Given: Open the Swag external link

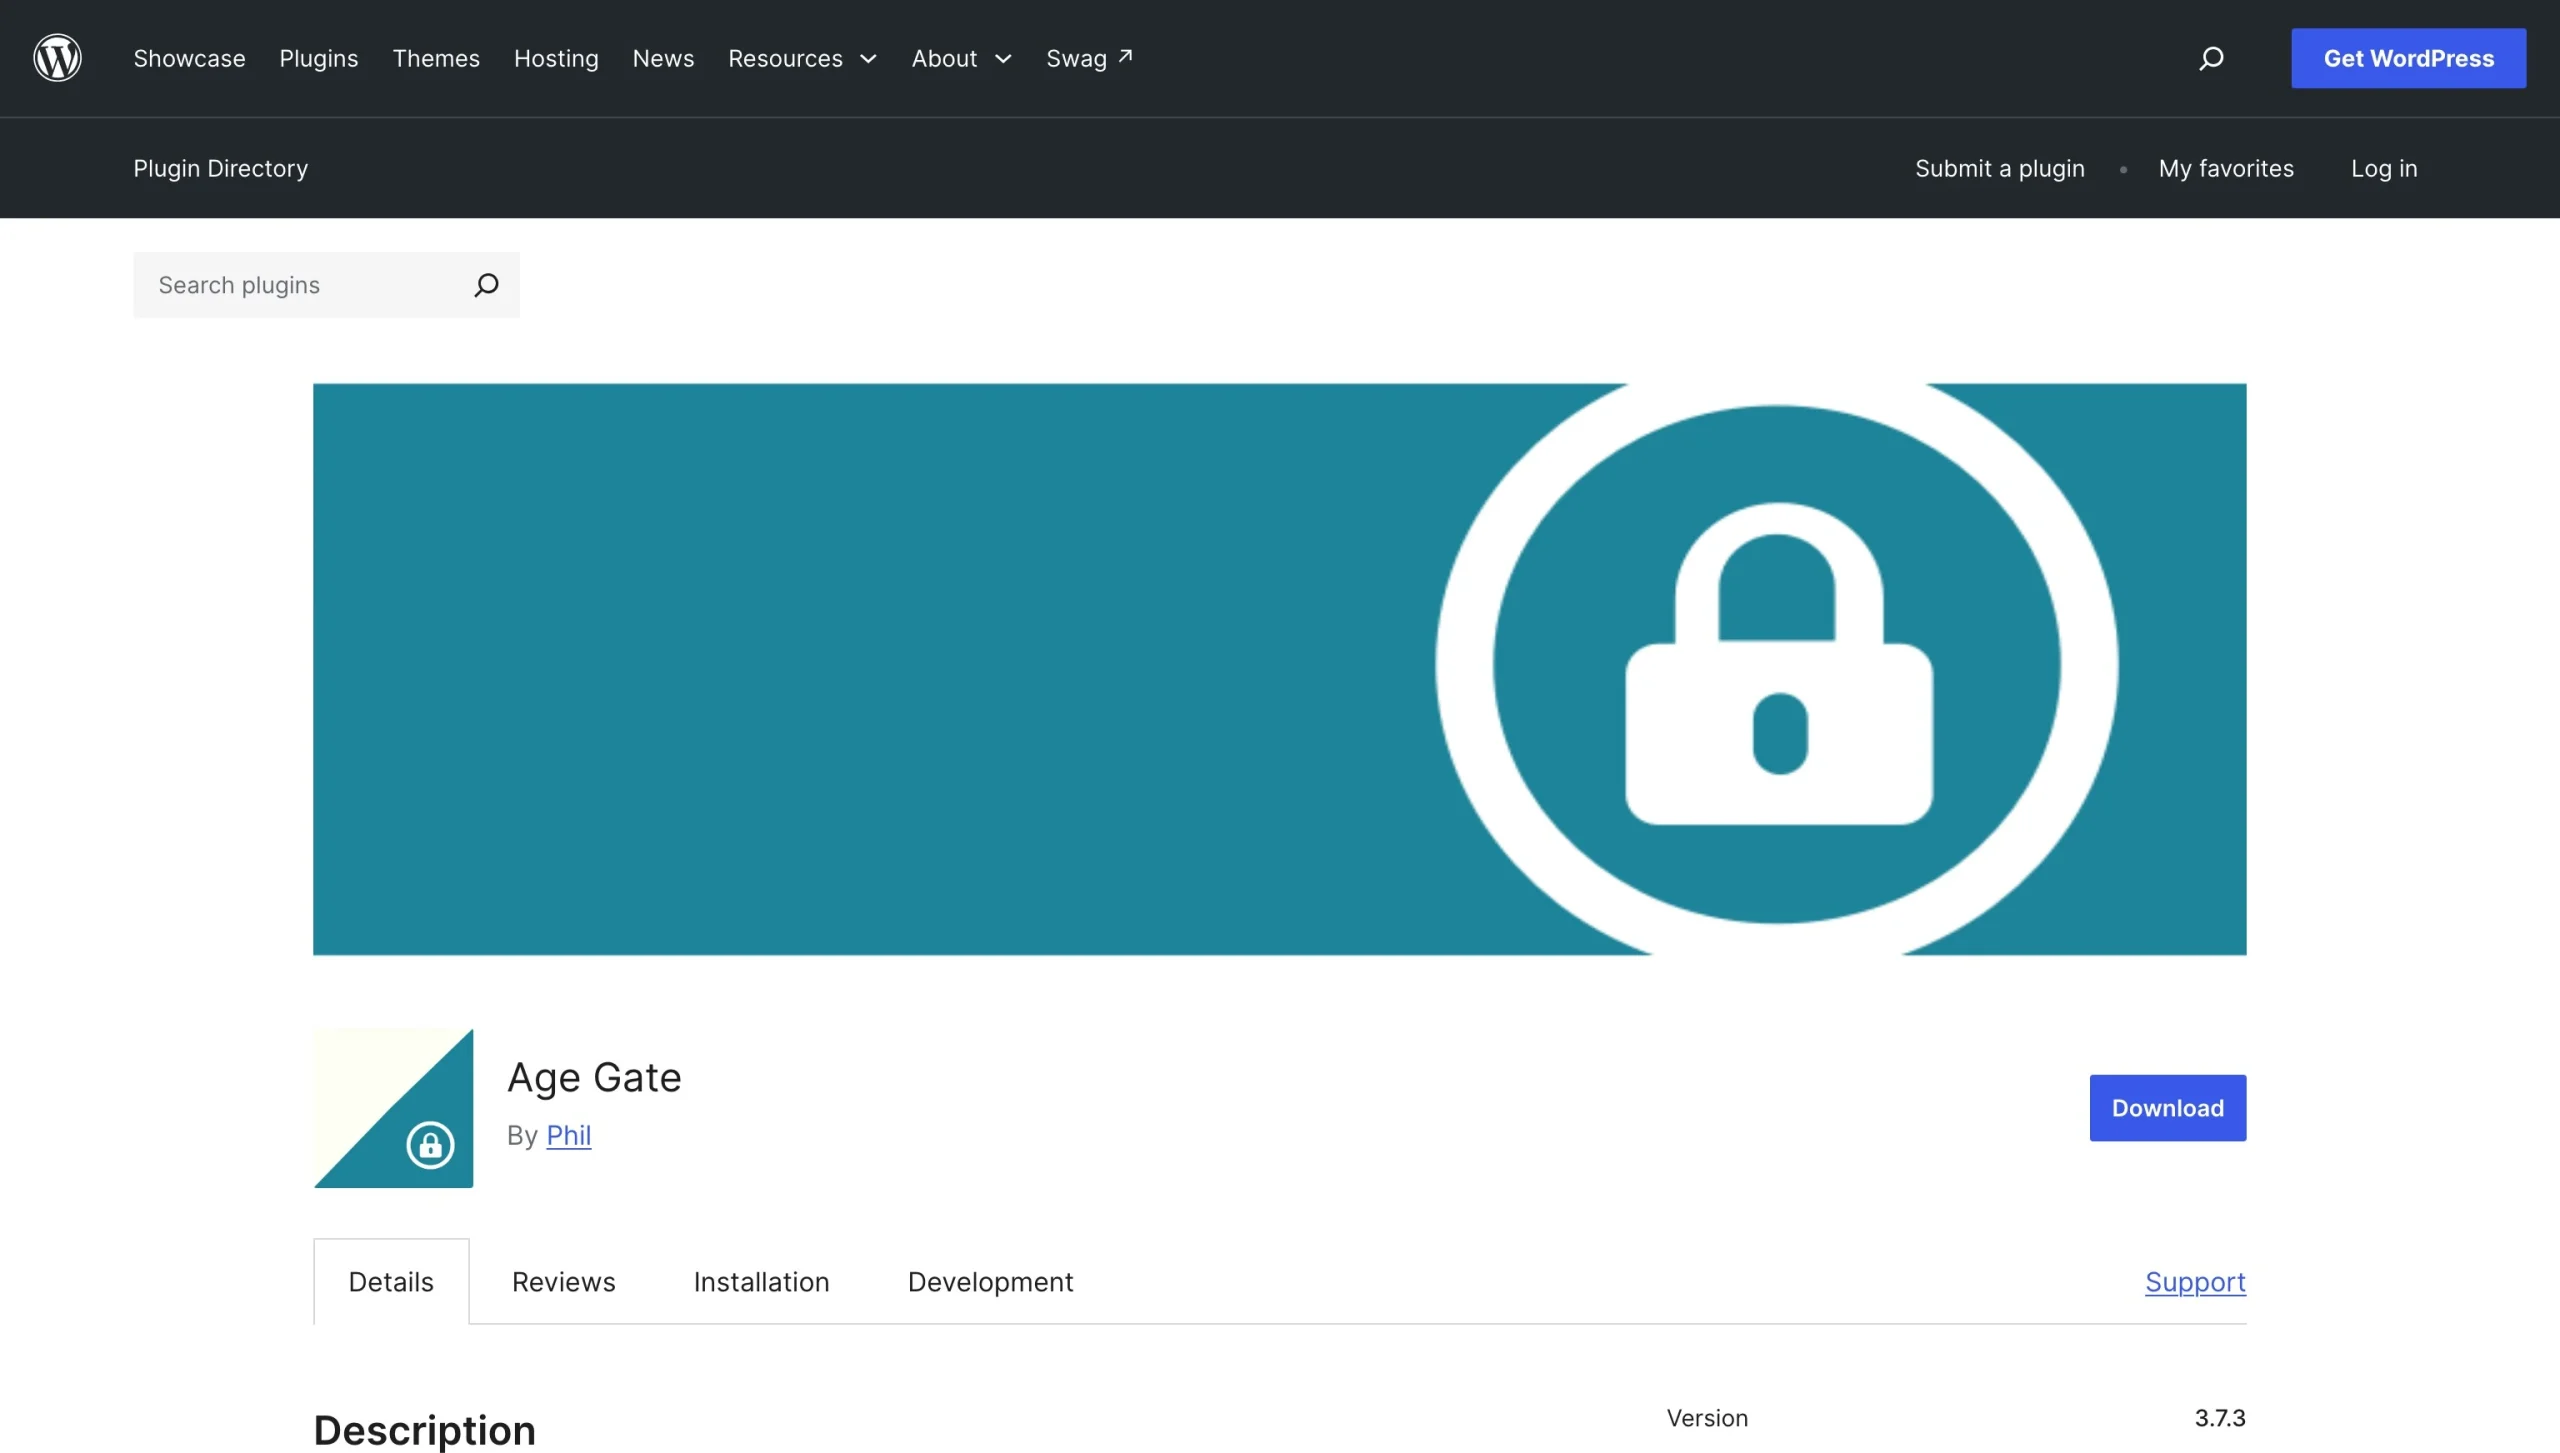Looking at the screenshot, I should tap(1089, 58).
